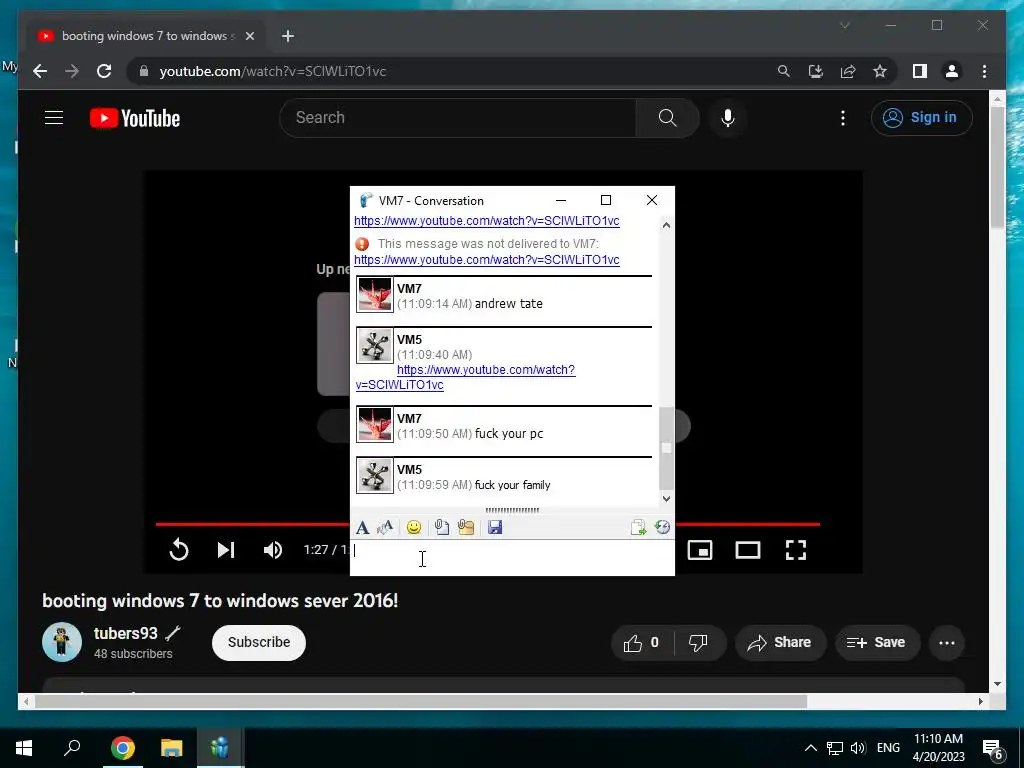Enter full screen video mode
Viewport: 1024px width, 768px height.
(795, 551)
